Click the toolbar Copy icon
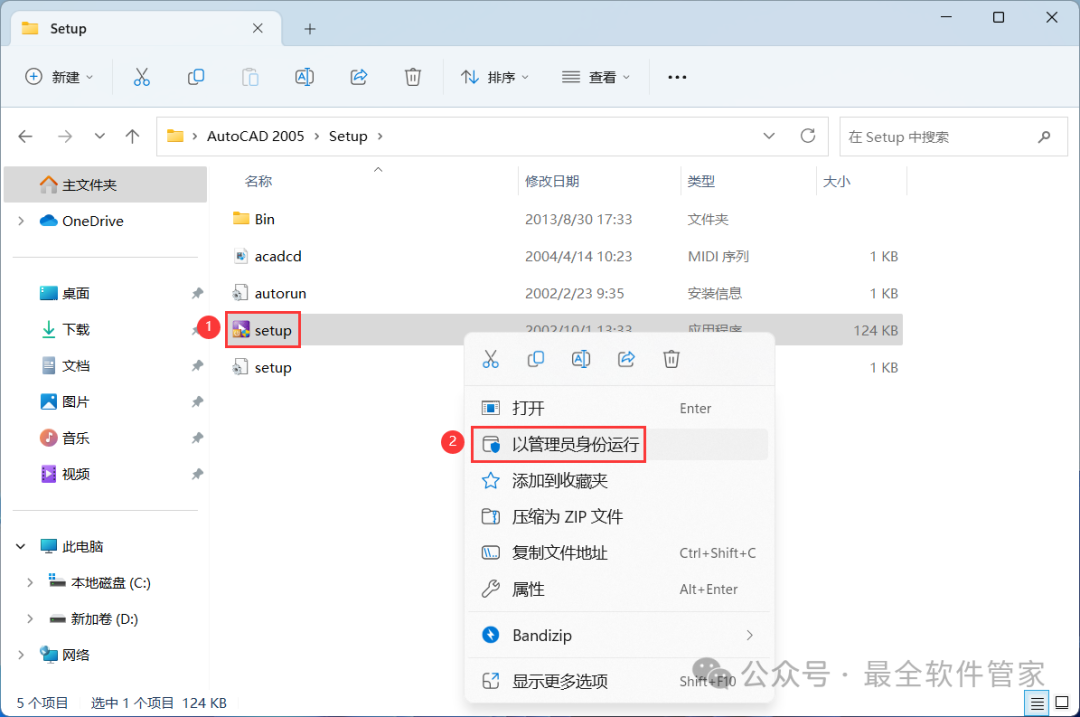This screenshot has width=1080, height=717. [x=196, y=77]
